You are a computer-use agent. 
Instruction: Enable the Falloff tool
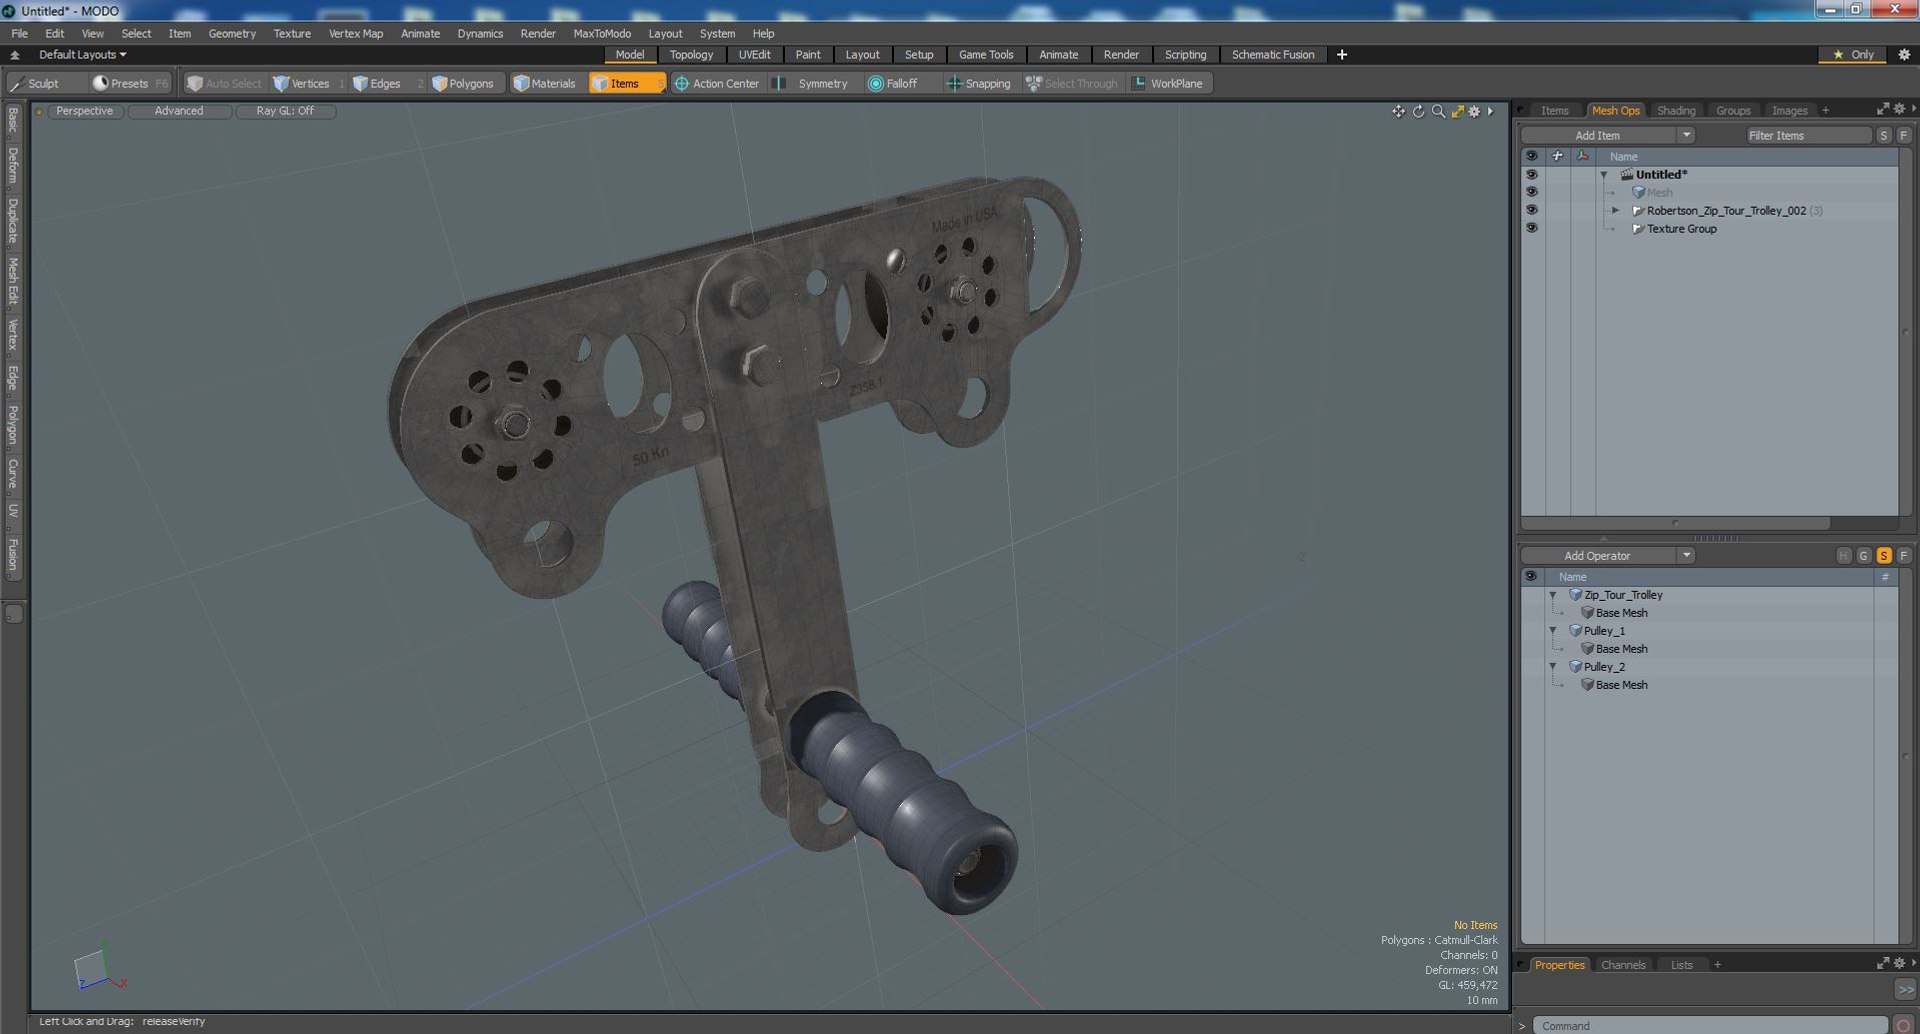point(893,83)
